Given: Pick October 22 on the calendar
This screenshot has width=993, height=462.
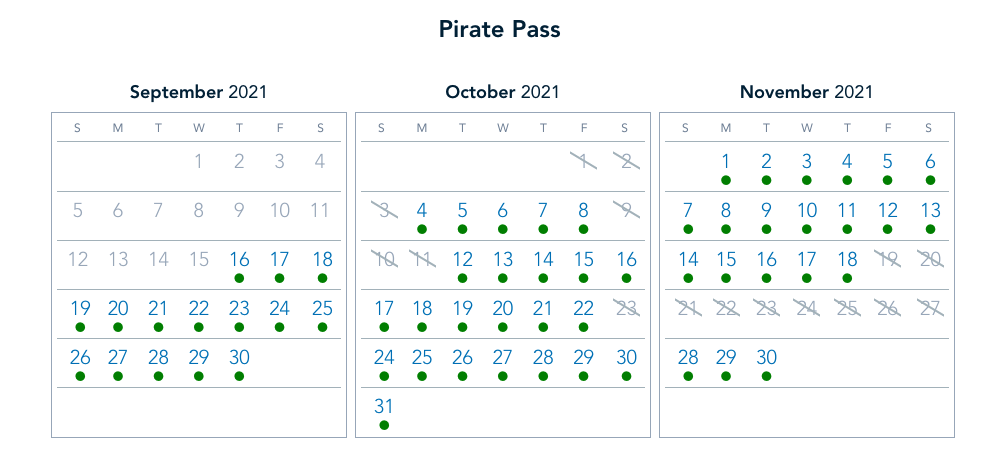Looking at the screenshot, I should [583, 308].
